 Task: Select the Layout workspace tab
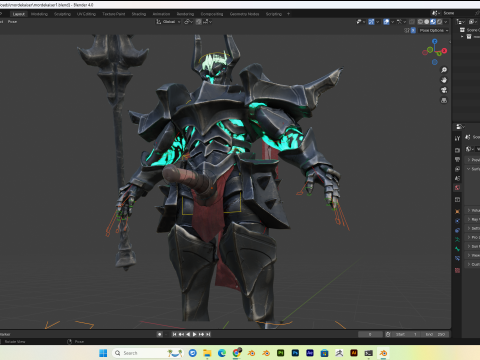pyautogui.click(x=19, y=14)
